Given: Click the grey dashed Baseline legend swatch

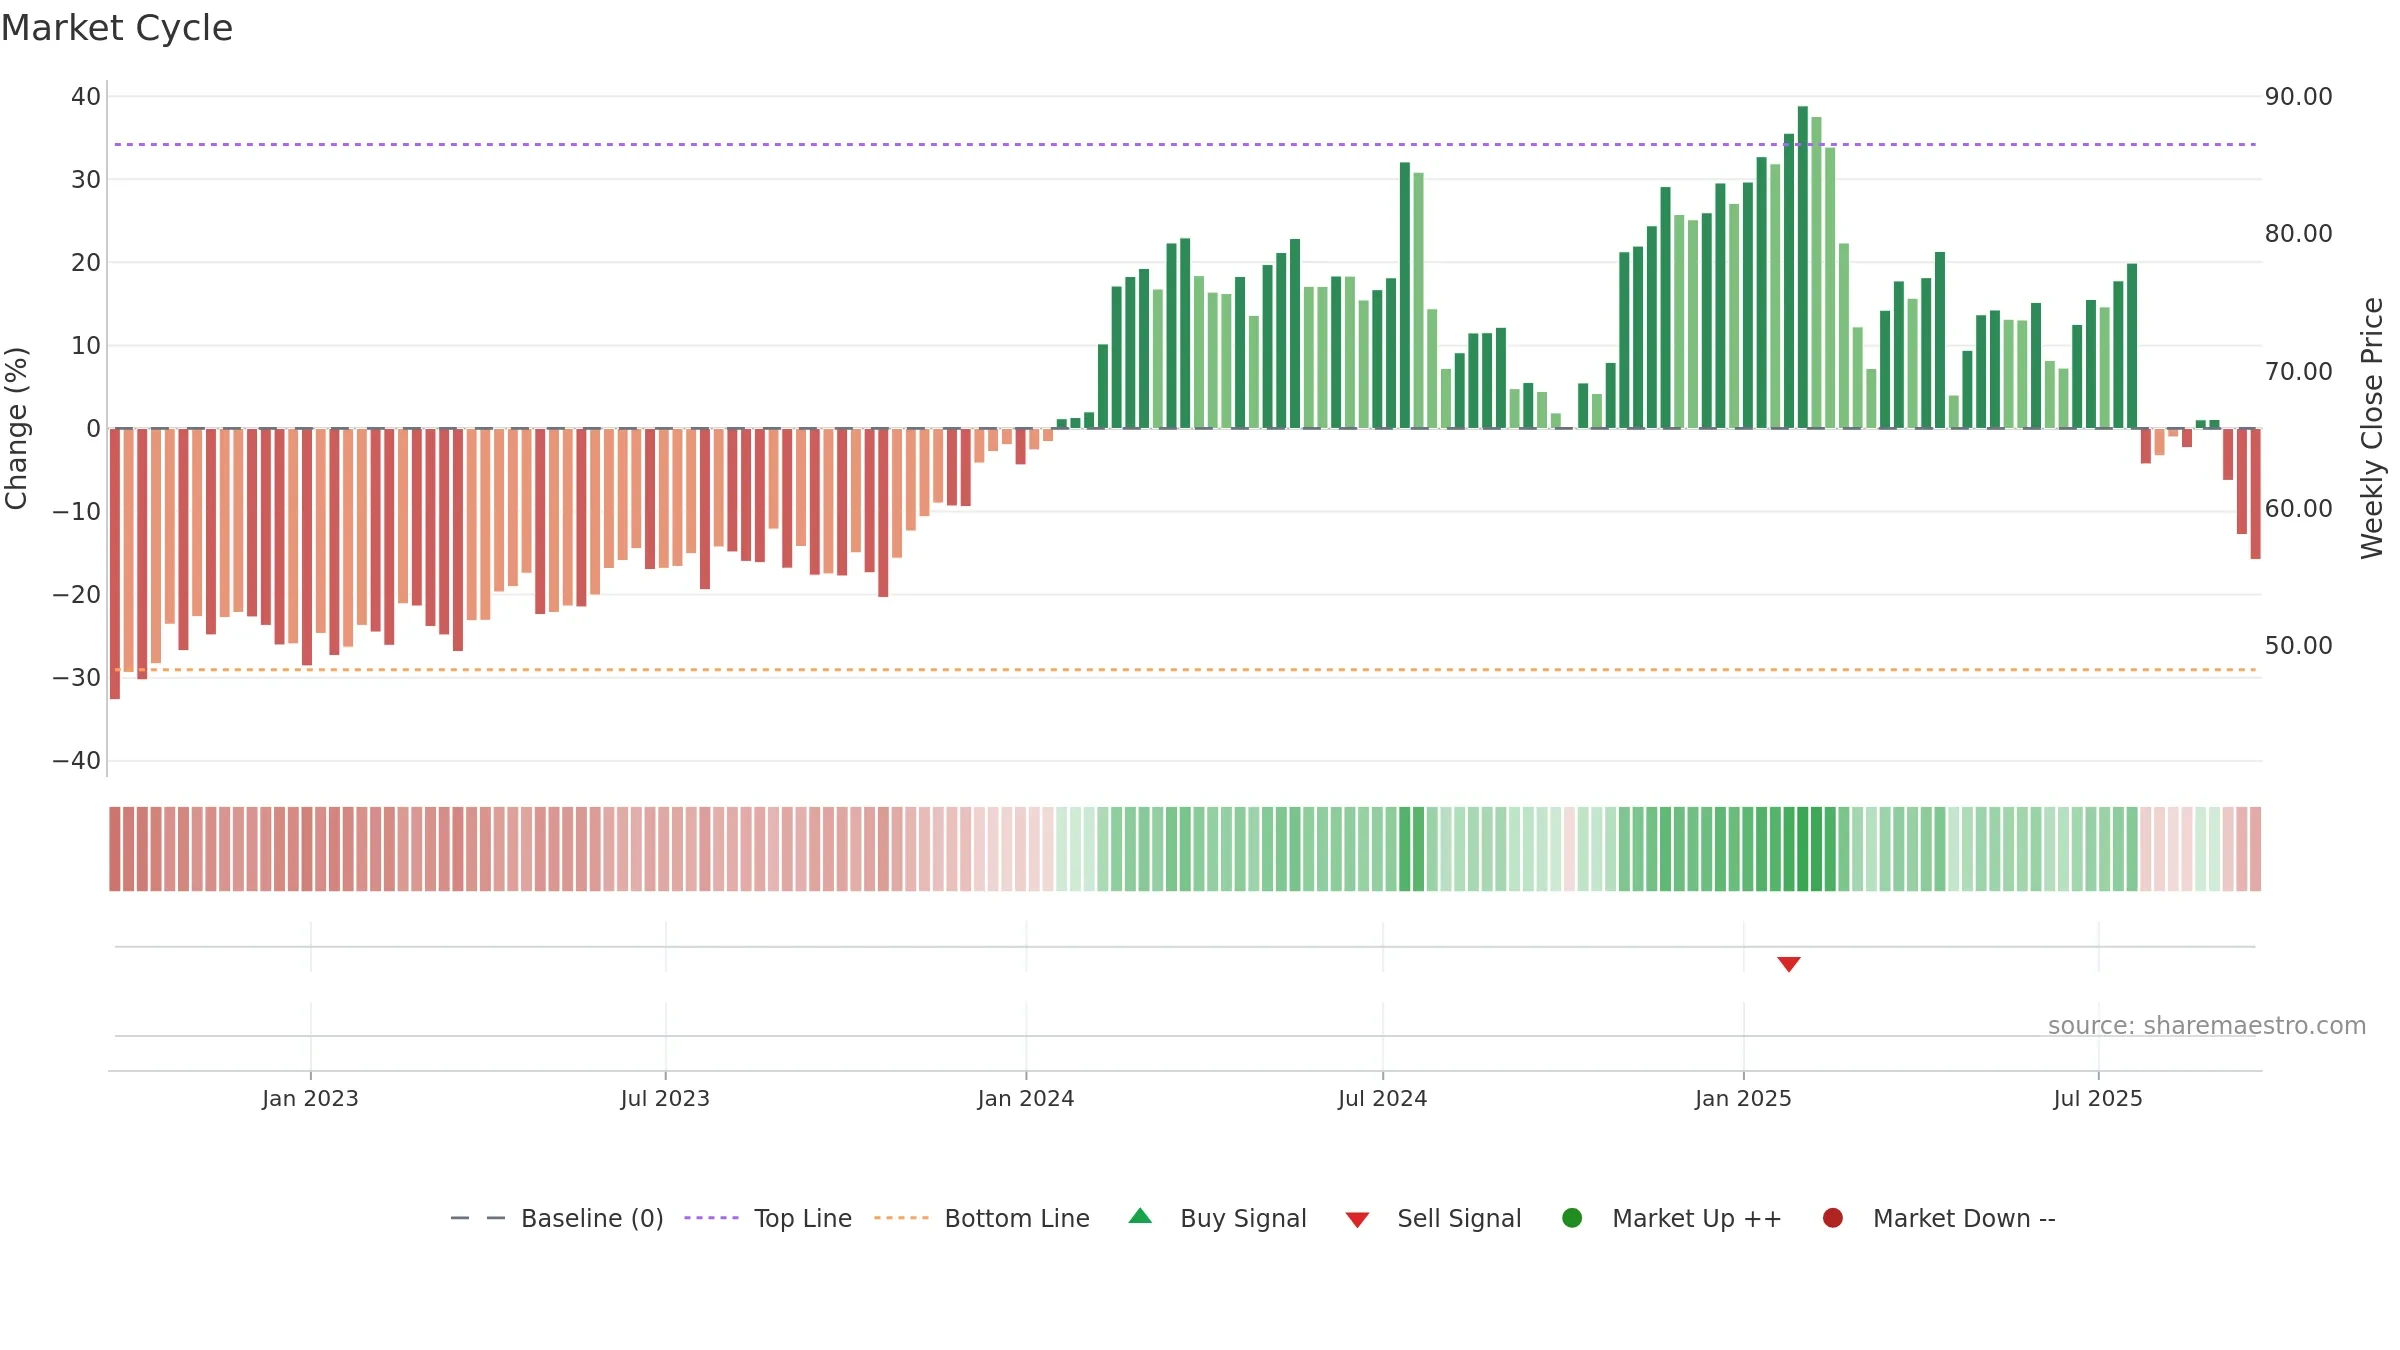Looking at the screenshot, I should click(478, 1218).
